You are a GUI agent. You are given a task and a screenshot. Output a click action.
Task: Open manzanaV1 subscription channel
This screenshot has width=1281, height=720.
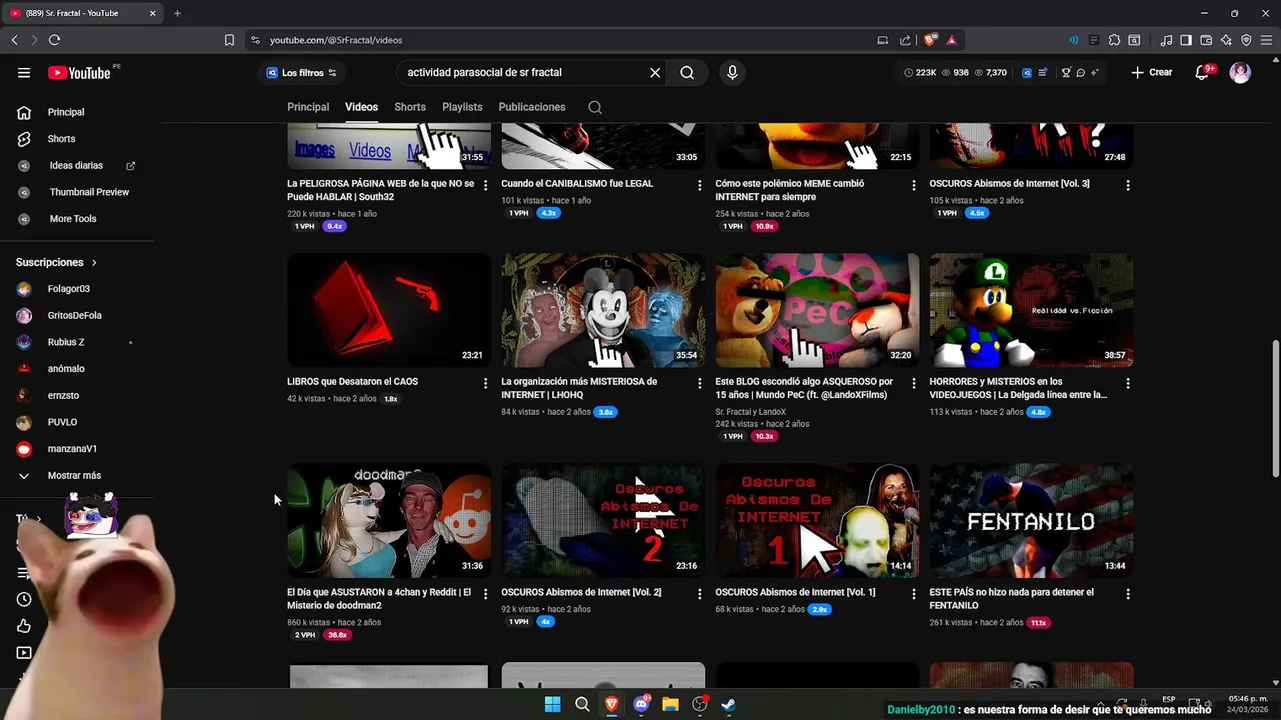tap(72, 449)
